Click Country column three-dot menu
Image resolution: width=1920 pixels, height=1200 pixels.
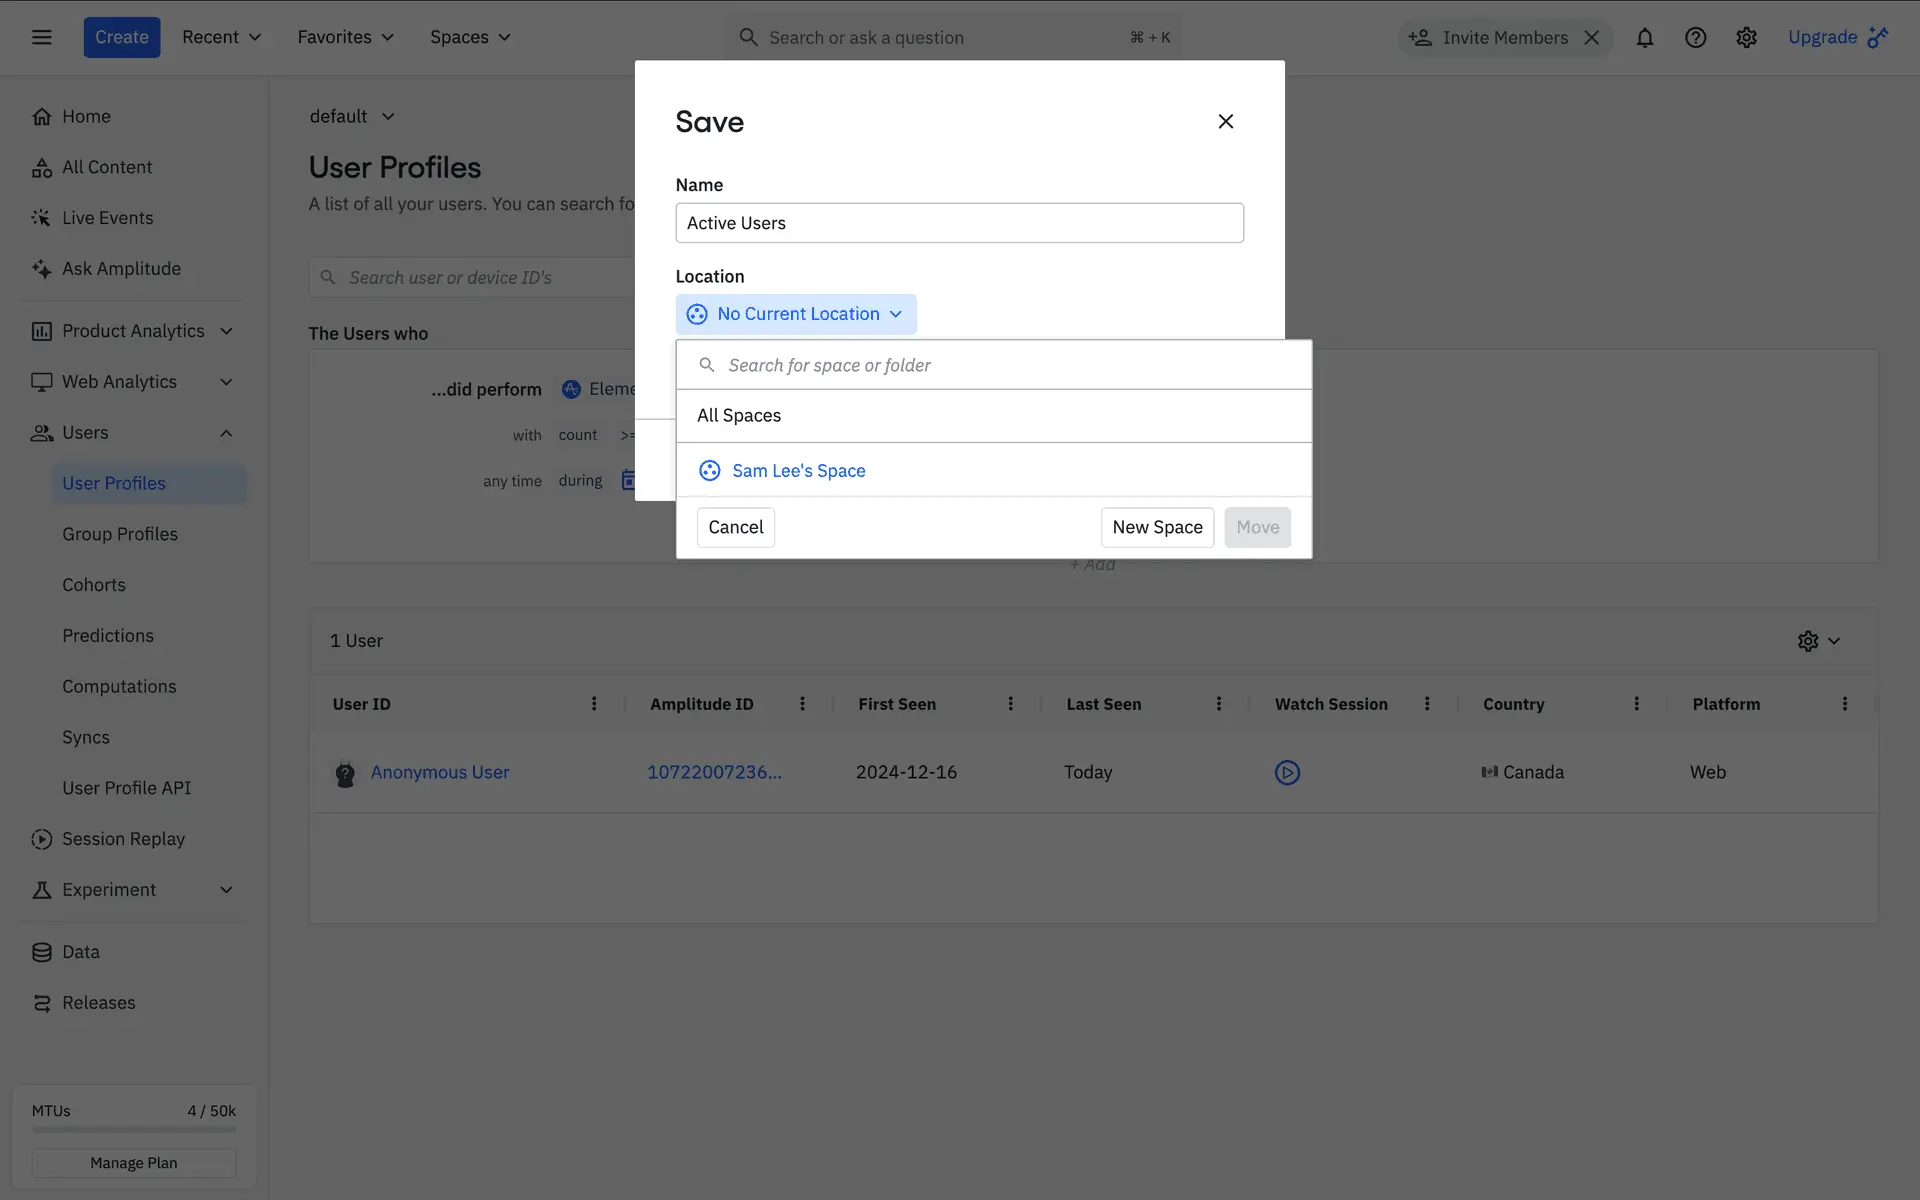1636,704
